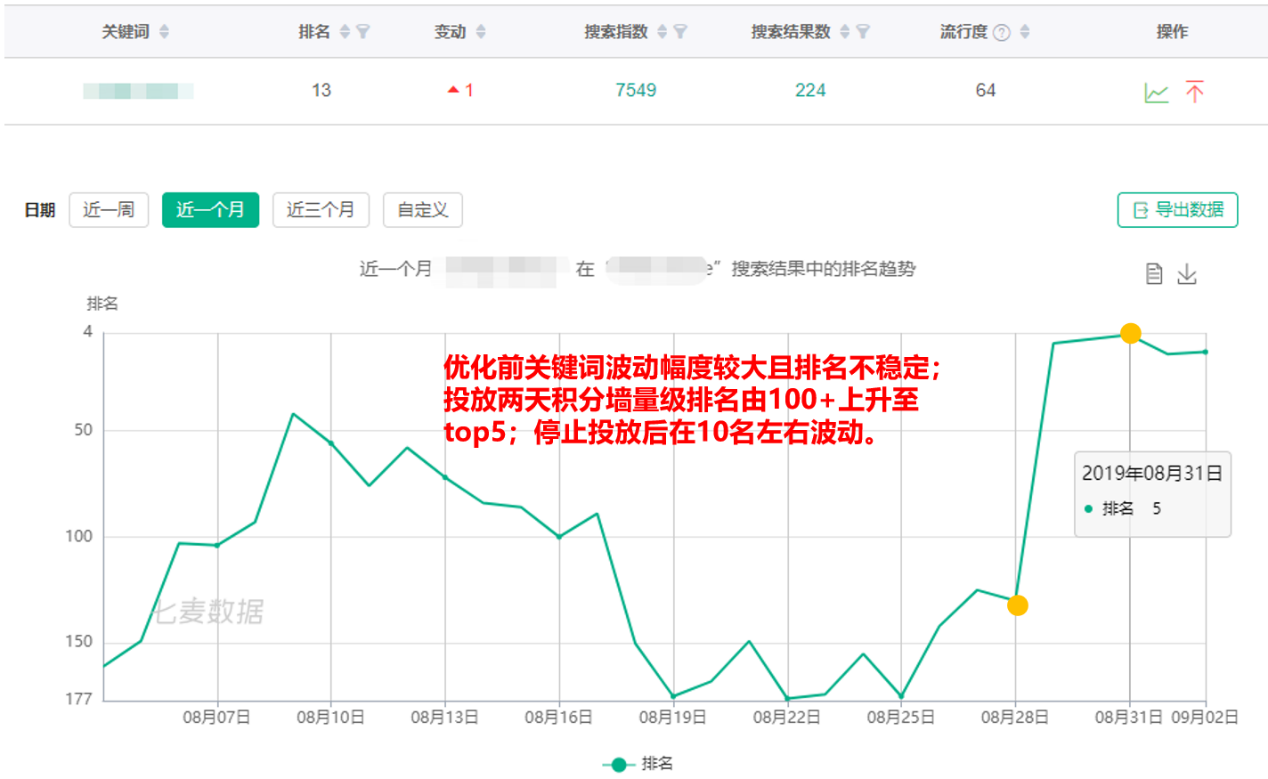Switch to 近一周 date range
Image resolution: width=1268 pixels, height=779 pixels.
108,210
